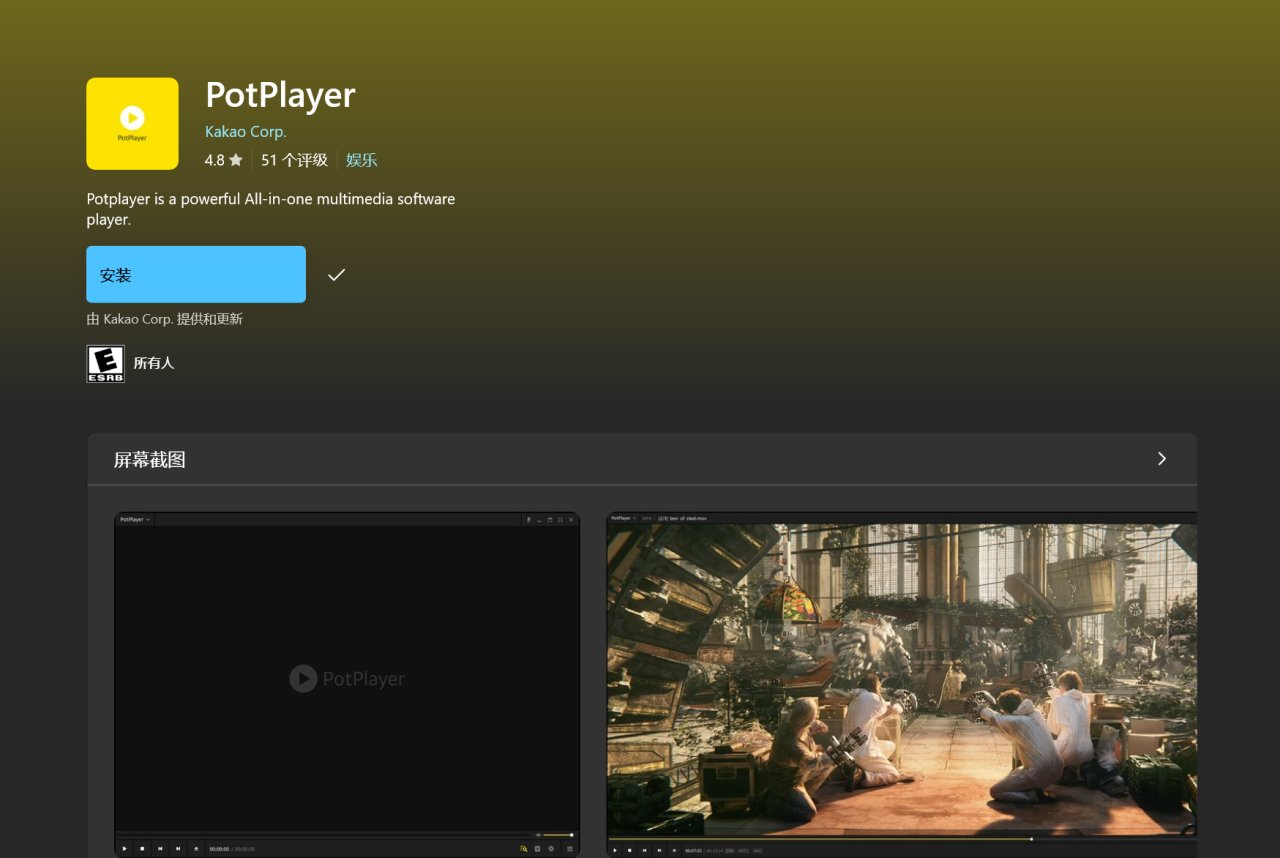Click the 4.8 star rating
1280x858 pixels.
click(224, 160)
